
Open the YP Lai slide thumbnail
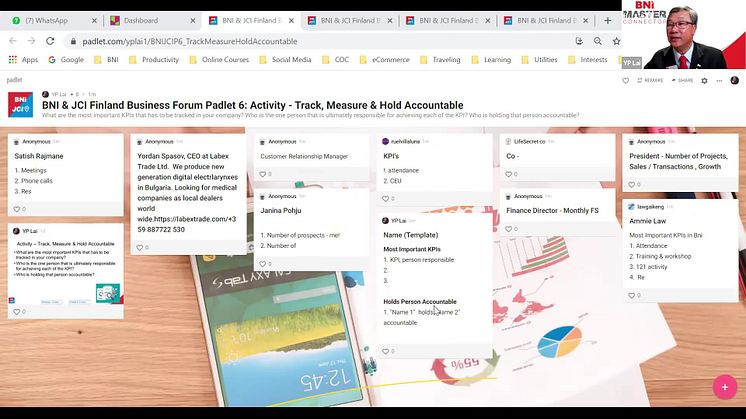[66, 272]
